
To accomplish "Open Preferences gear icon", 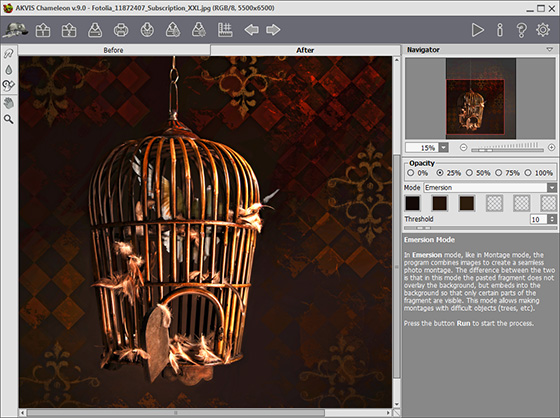I will (543, 30).
